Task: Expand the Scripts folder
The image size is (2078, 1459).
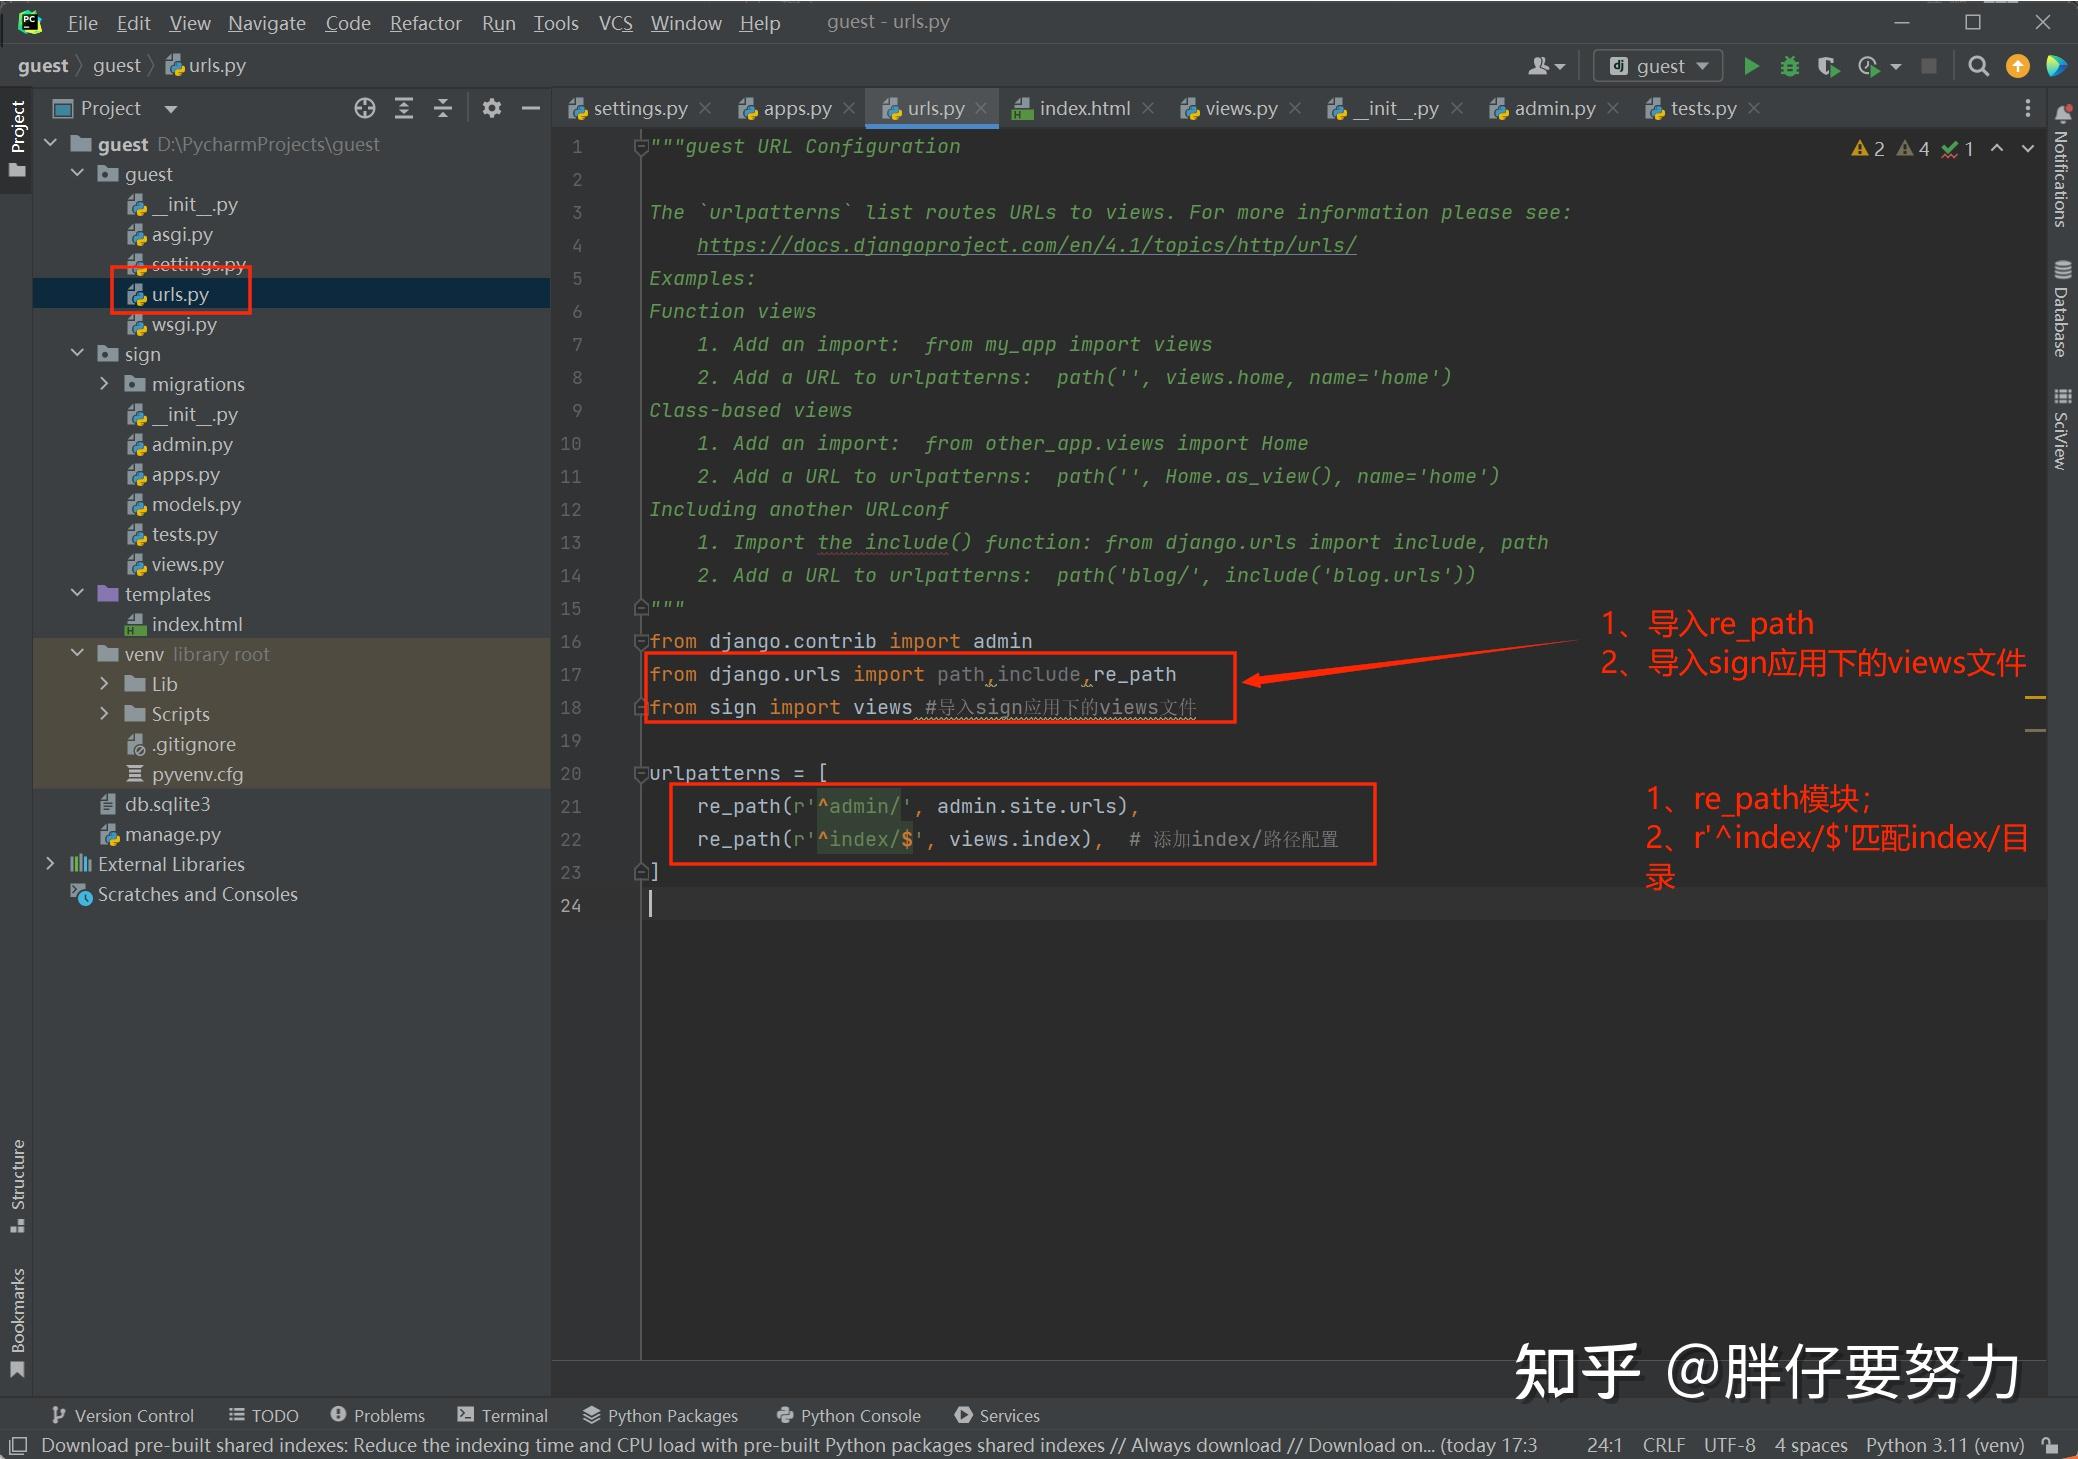Action: 104,714
